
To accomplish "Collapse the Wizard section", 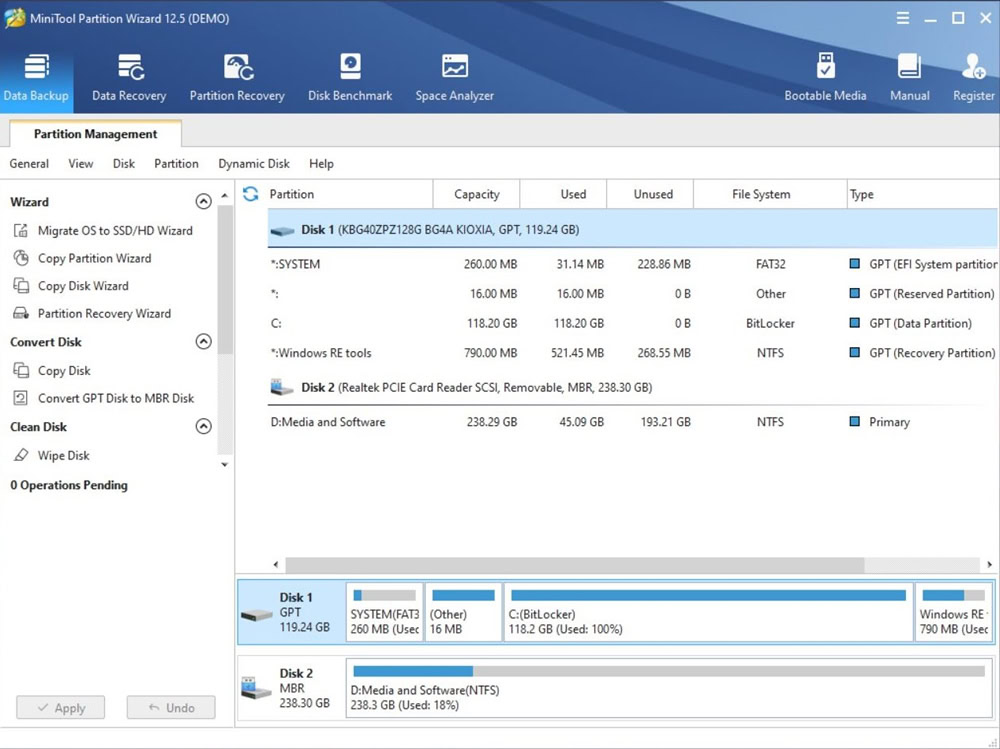I will tap(203, 202).
